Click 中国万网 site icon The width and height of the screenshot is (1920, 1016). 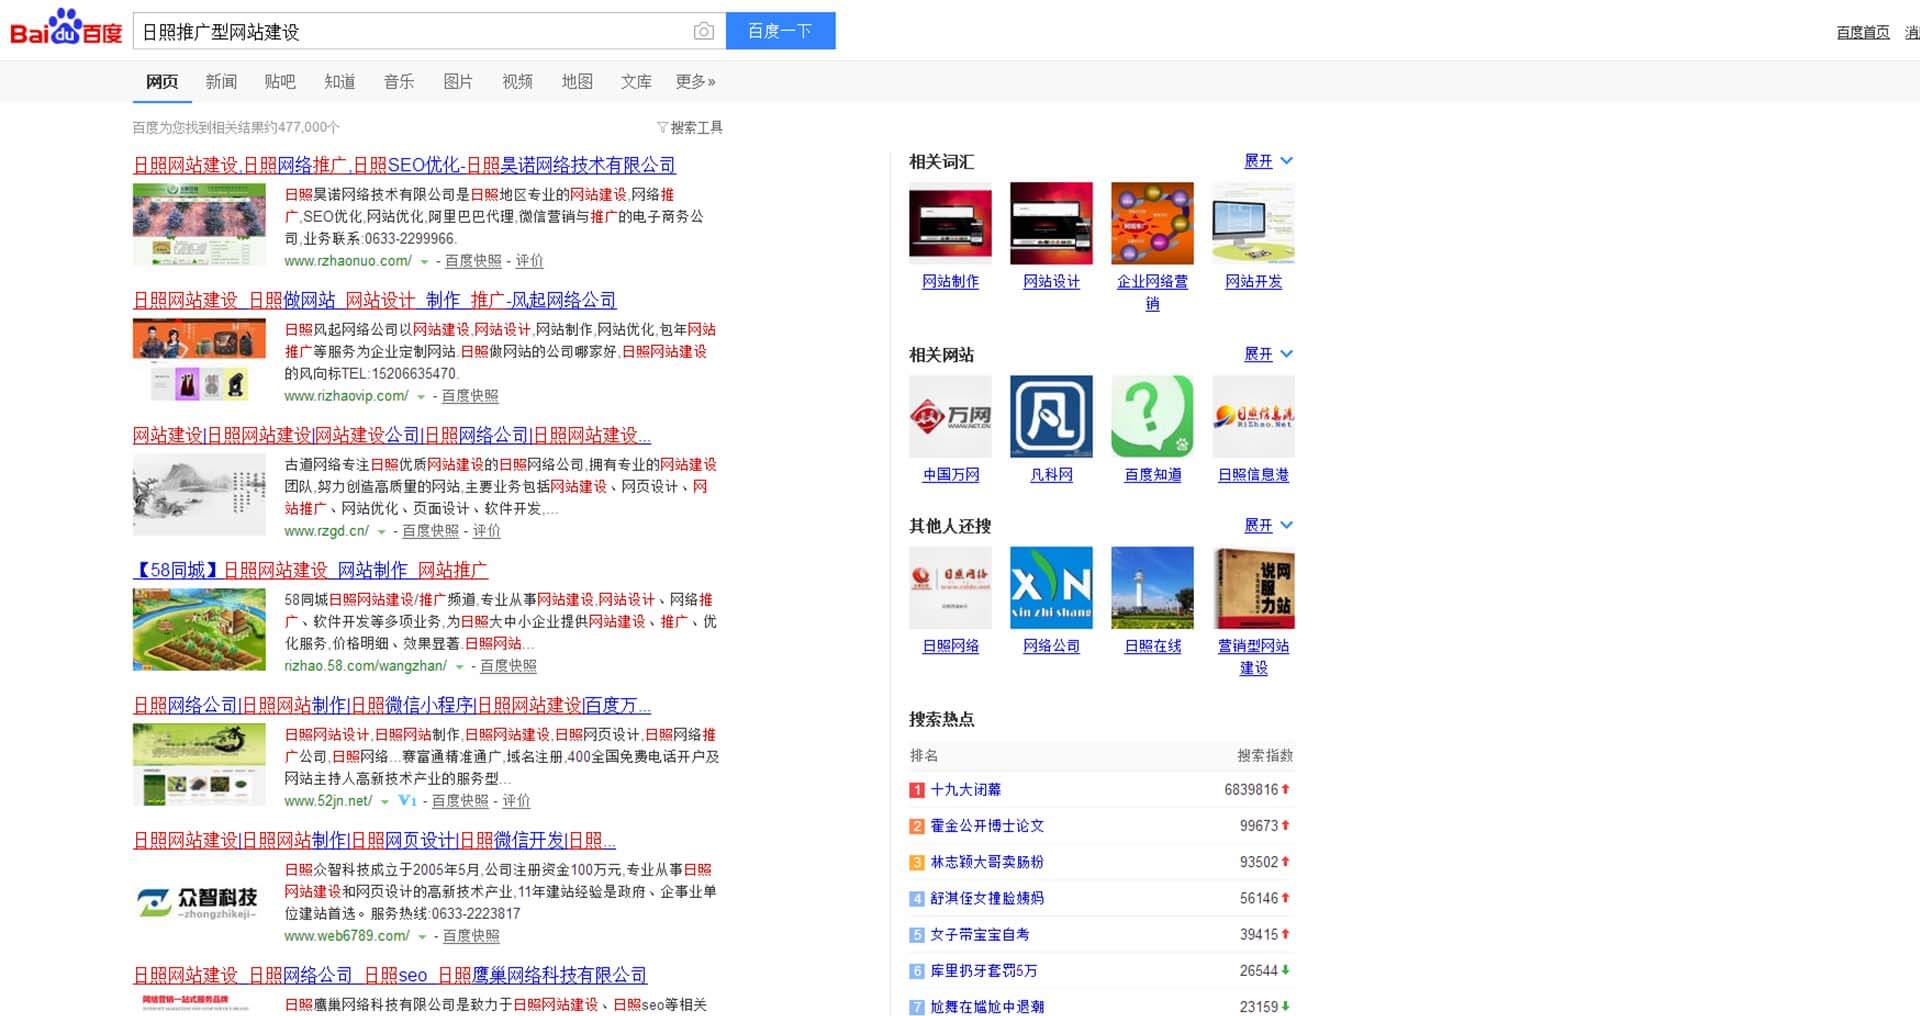coord(950,416)
